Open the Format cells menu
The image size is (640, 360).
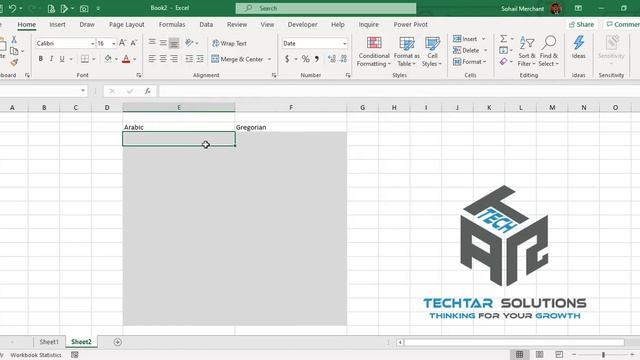pyautogui.click(x=470, y=62)
